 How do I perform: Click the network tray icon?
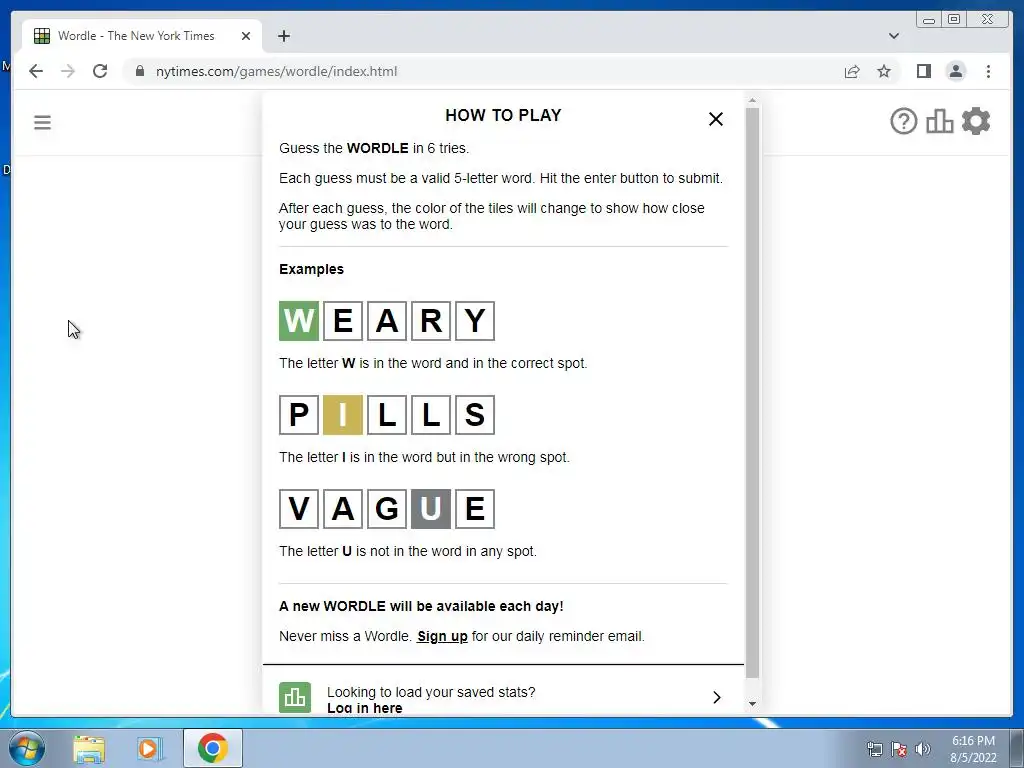pos(874,749)
